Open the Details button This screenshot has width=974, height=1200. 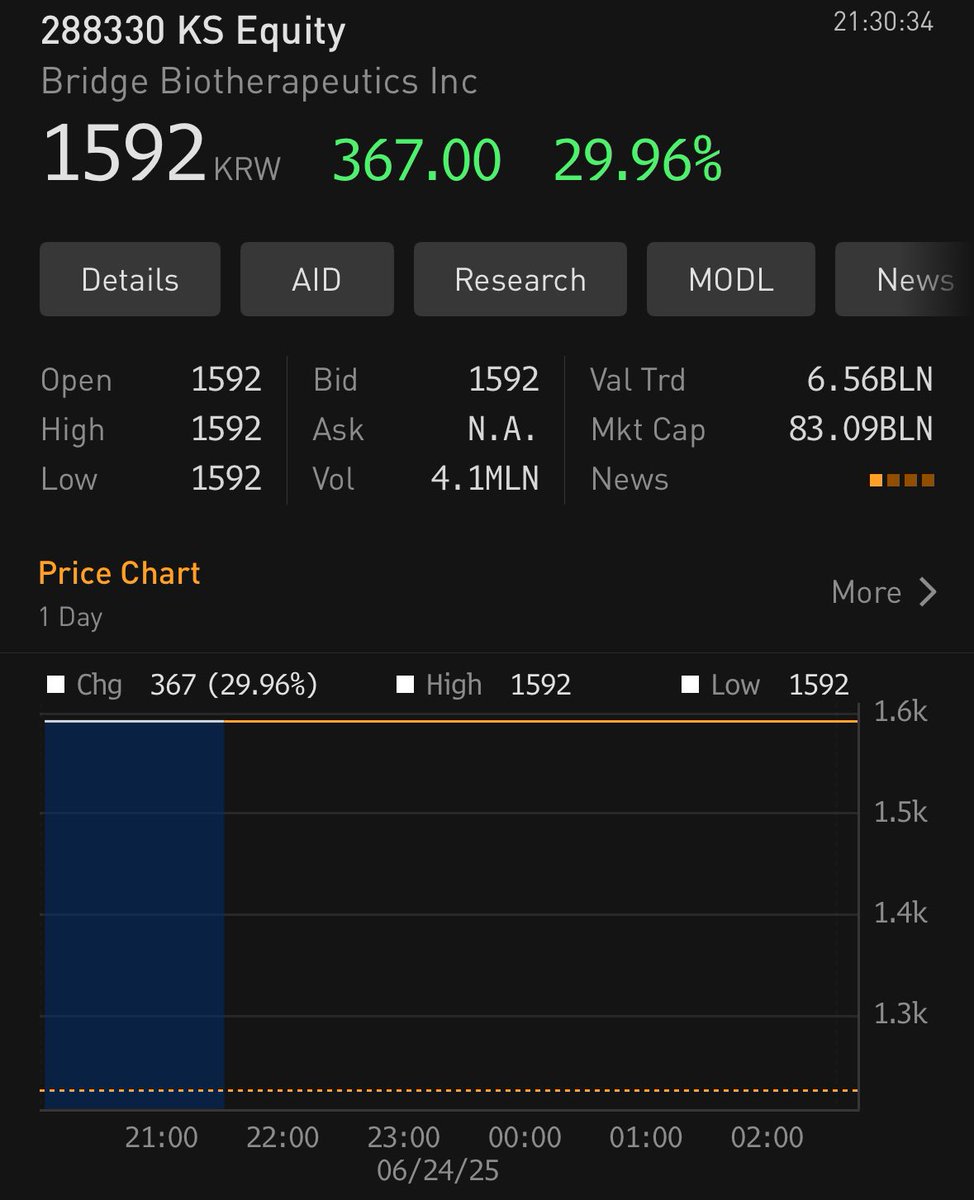coord(130,279)
